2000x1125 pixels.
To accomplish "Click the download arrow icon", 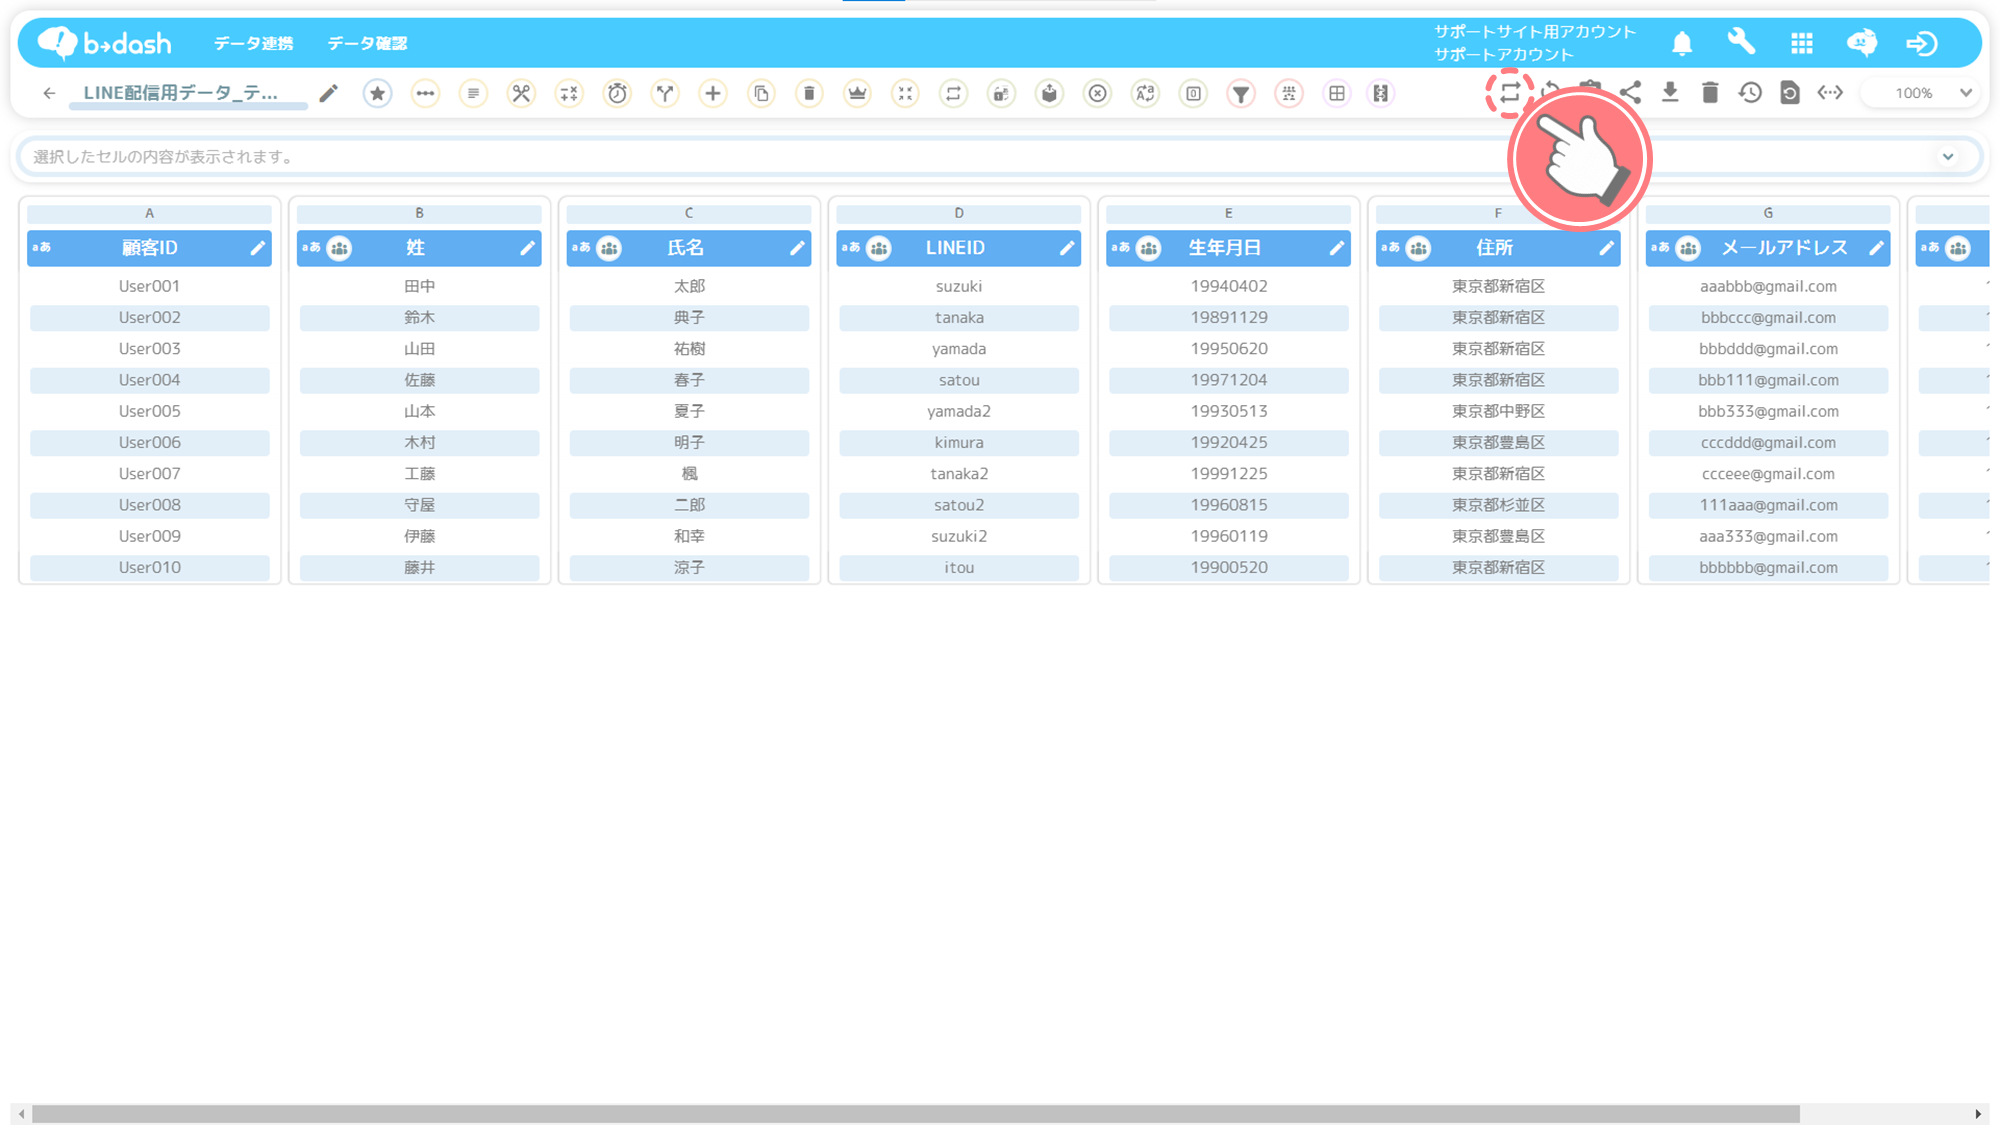I will tap(1670, 93).
